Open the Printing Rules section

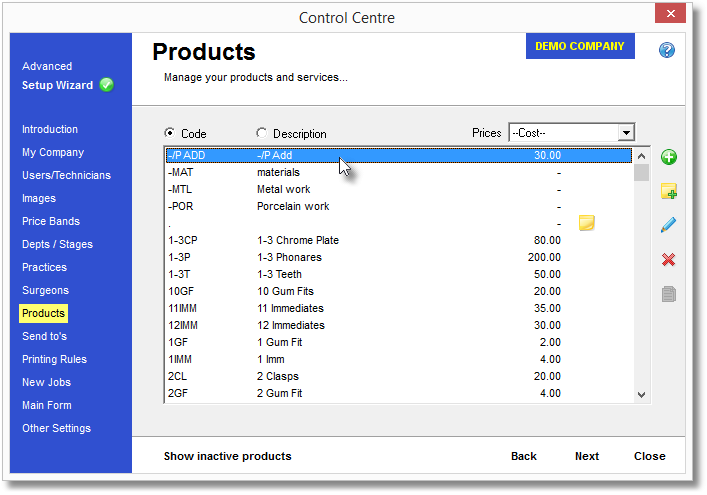55,359
